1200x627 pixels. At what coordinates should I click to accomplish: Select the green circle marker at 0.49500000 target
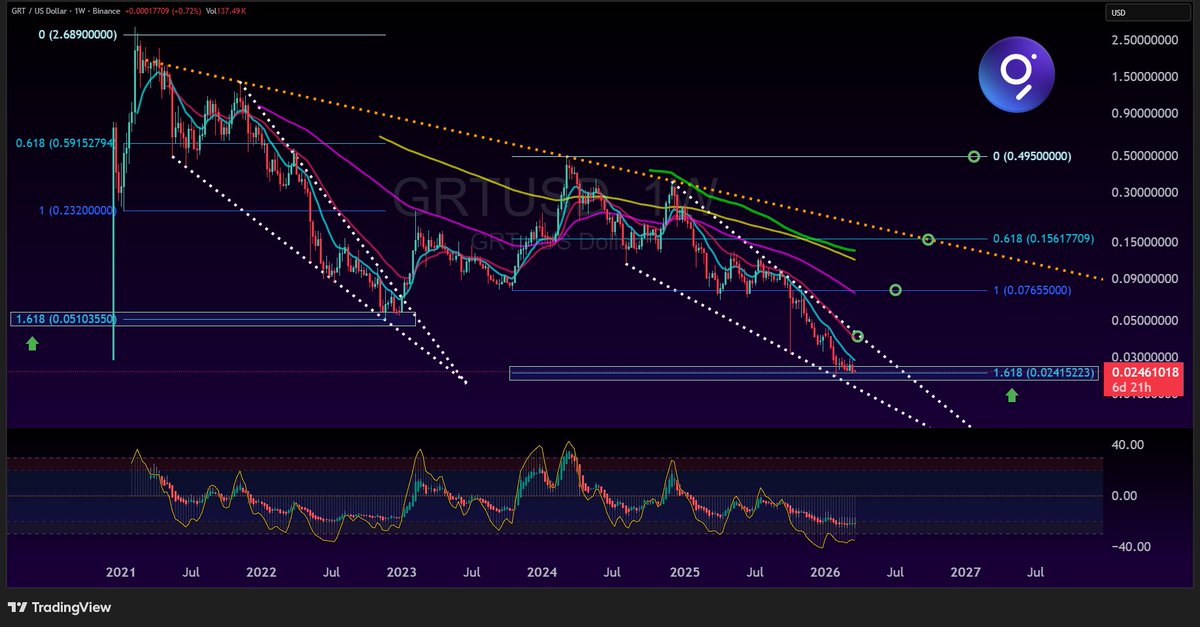tap(973, 156)
